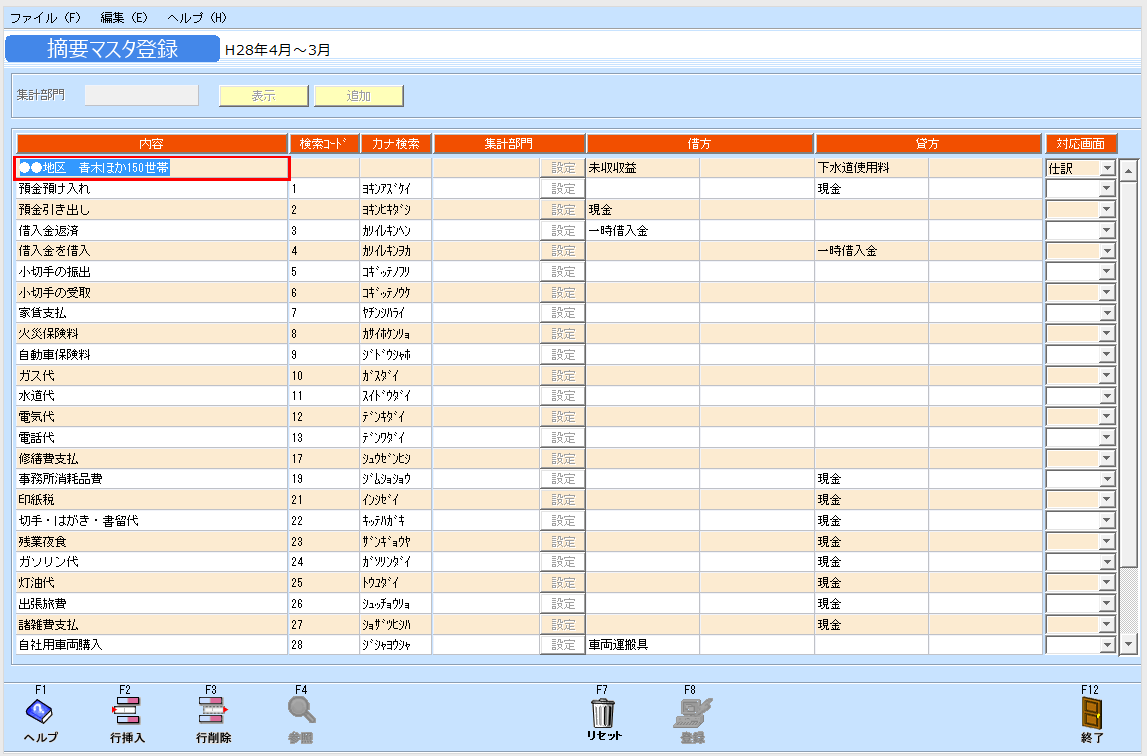The image size is (1147, 756).
Task: Click the F2 row insert icon
Action: click(126, 712)
